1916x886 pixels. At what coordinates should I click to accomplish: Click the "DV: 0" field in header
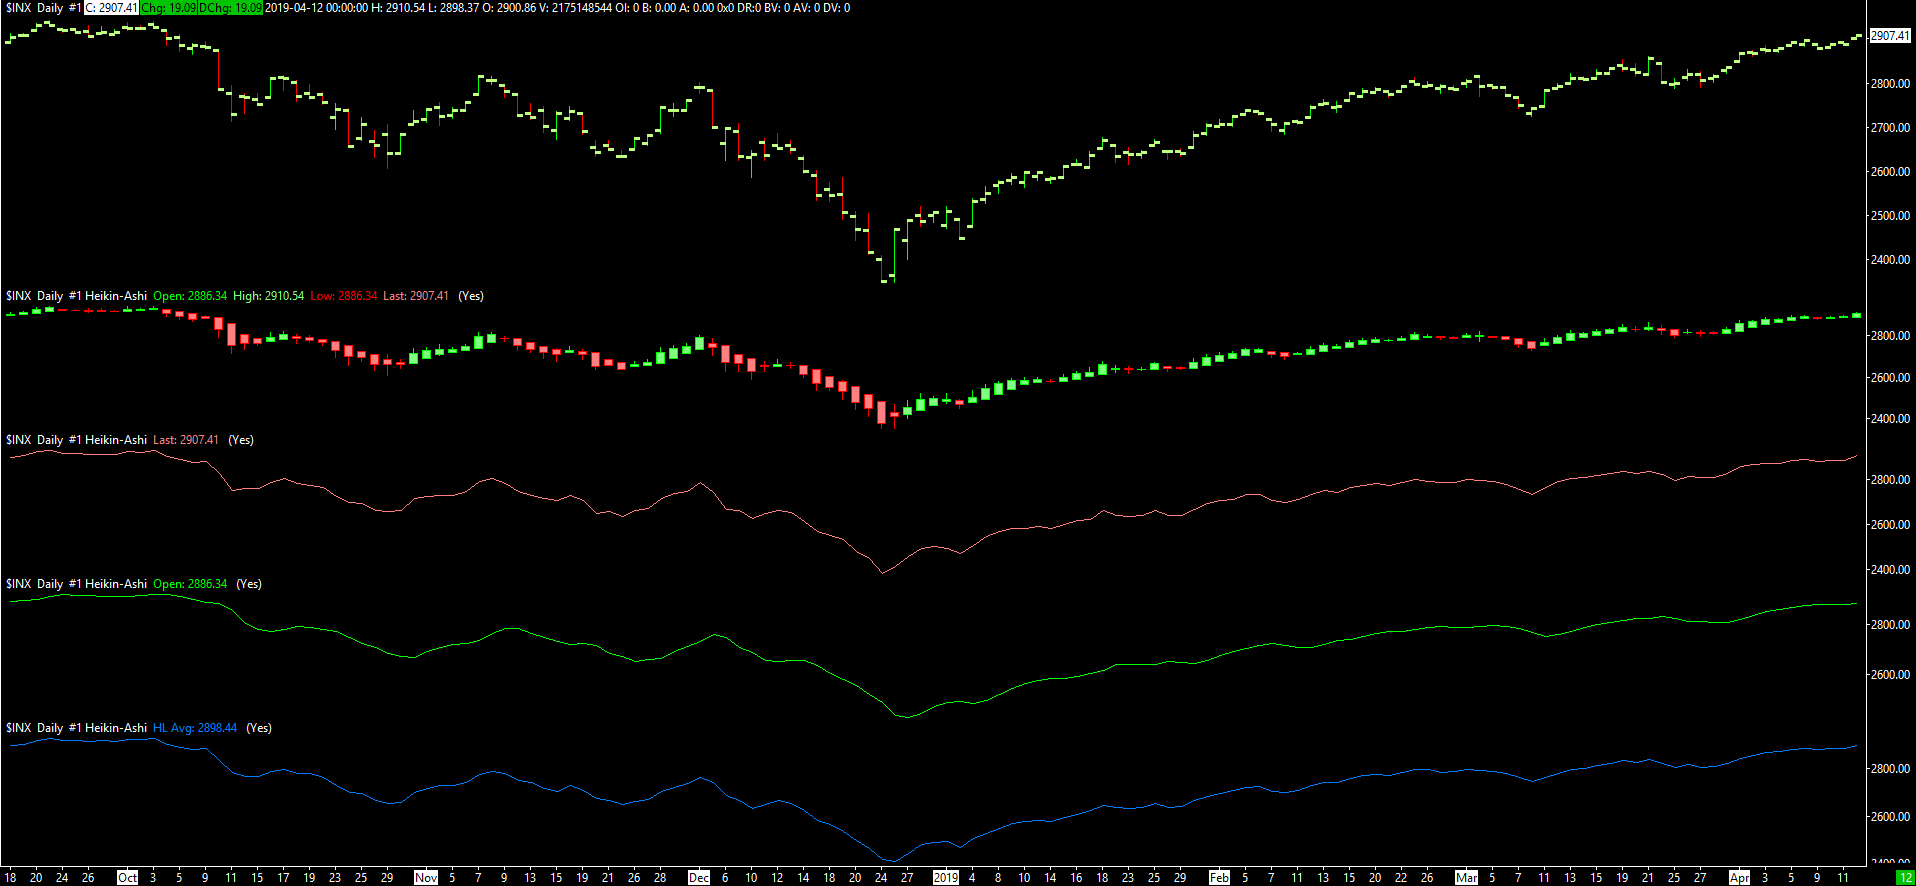coord(837,8)
